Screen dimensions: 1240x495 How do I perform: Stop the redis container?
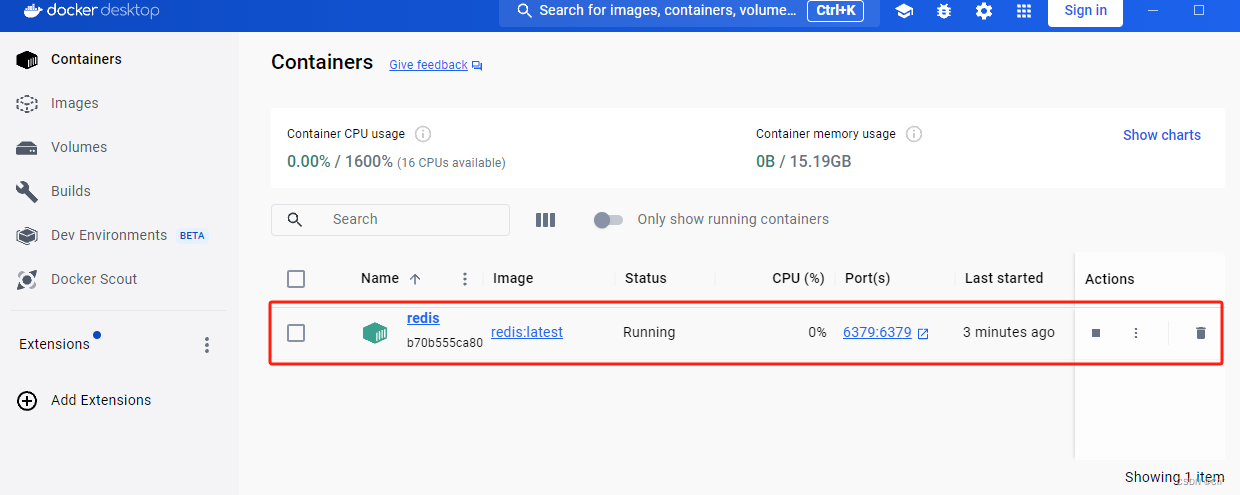click(1096, 333)
